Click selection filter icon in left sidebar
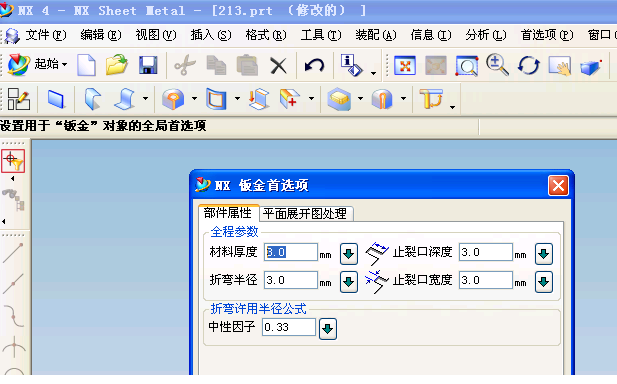 pyautogui.click(x=13, y=161)
